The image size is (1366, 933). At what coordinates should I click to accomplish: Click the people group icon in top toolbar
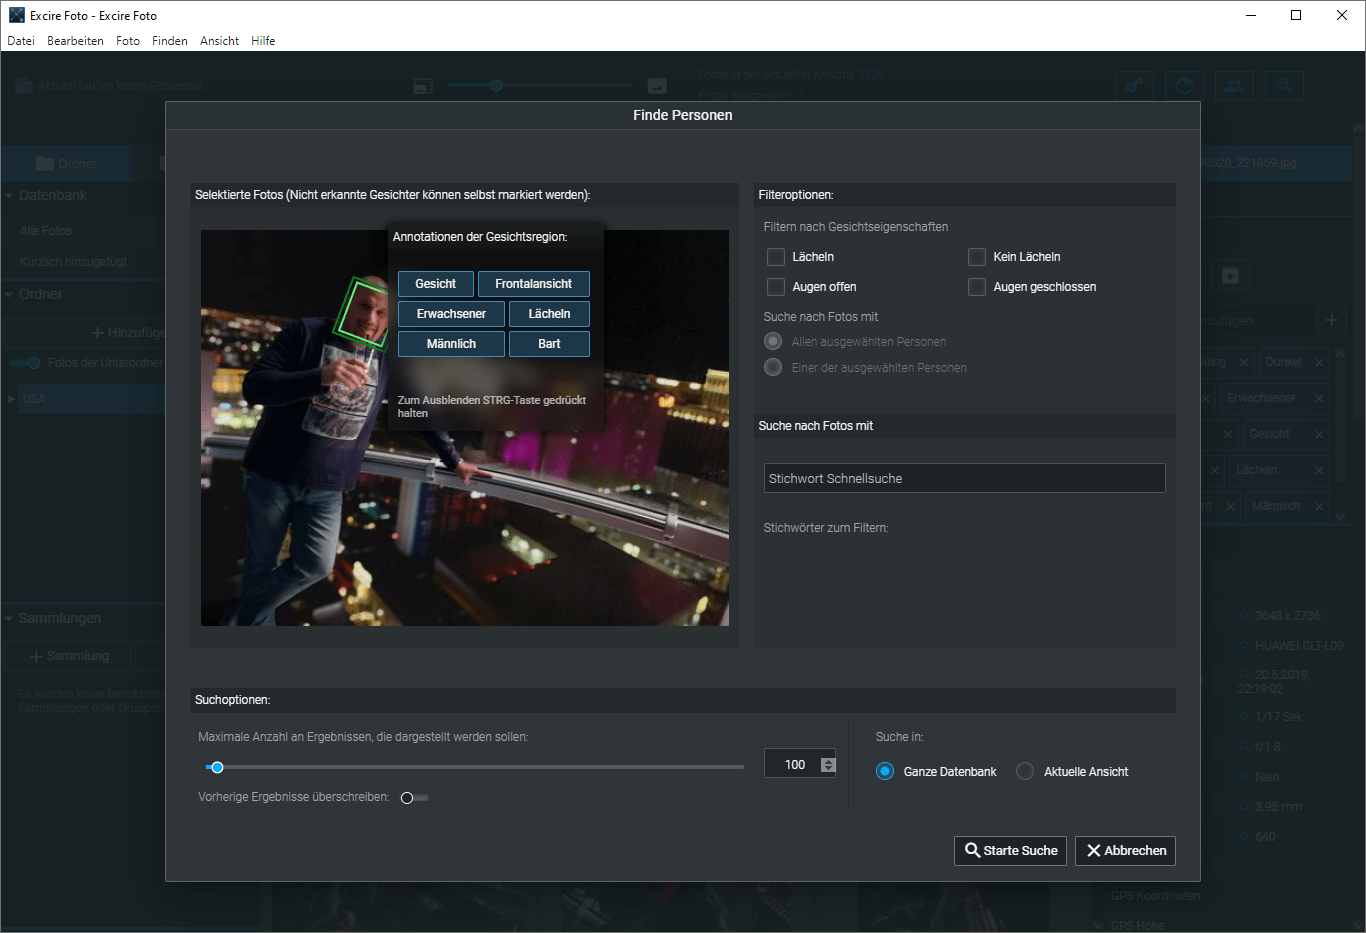(1234, 86)
